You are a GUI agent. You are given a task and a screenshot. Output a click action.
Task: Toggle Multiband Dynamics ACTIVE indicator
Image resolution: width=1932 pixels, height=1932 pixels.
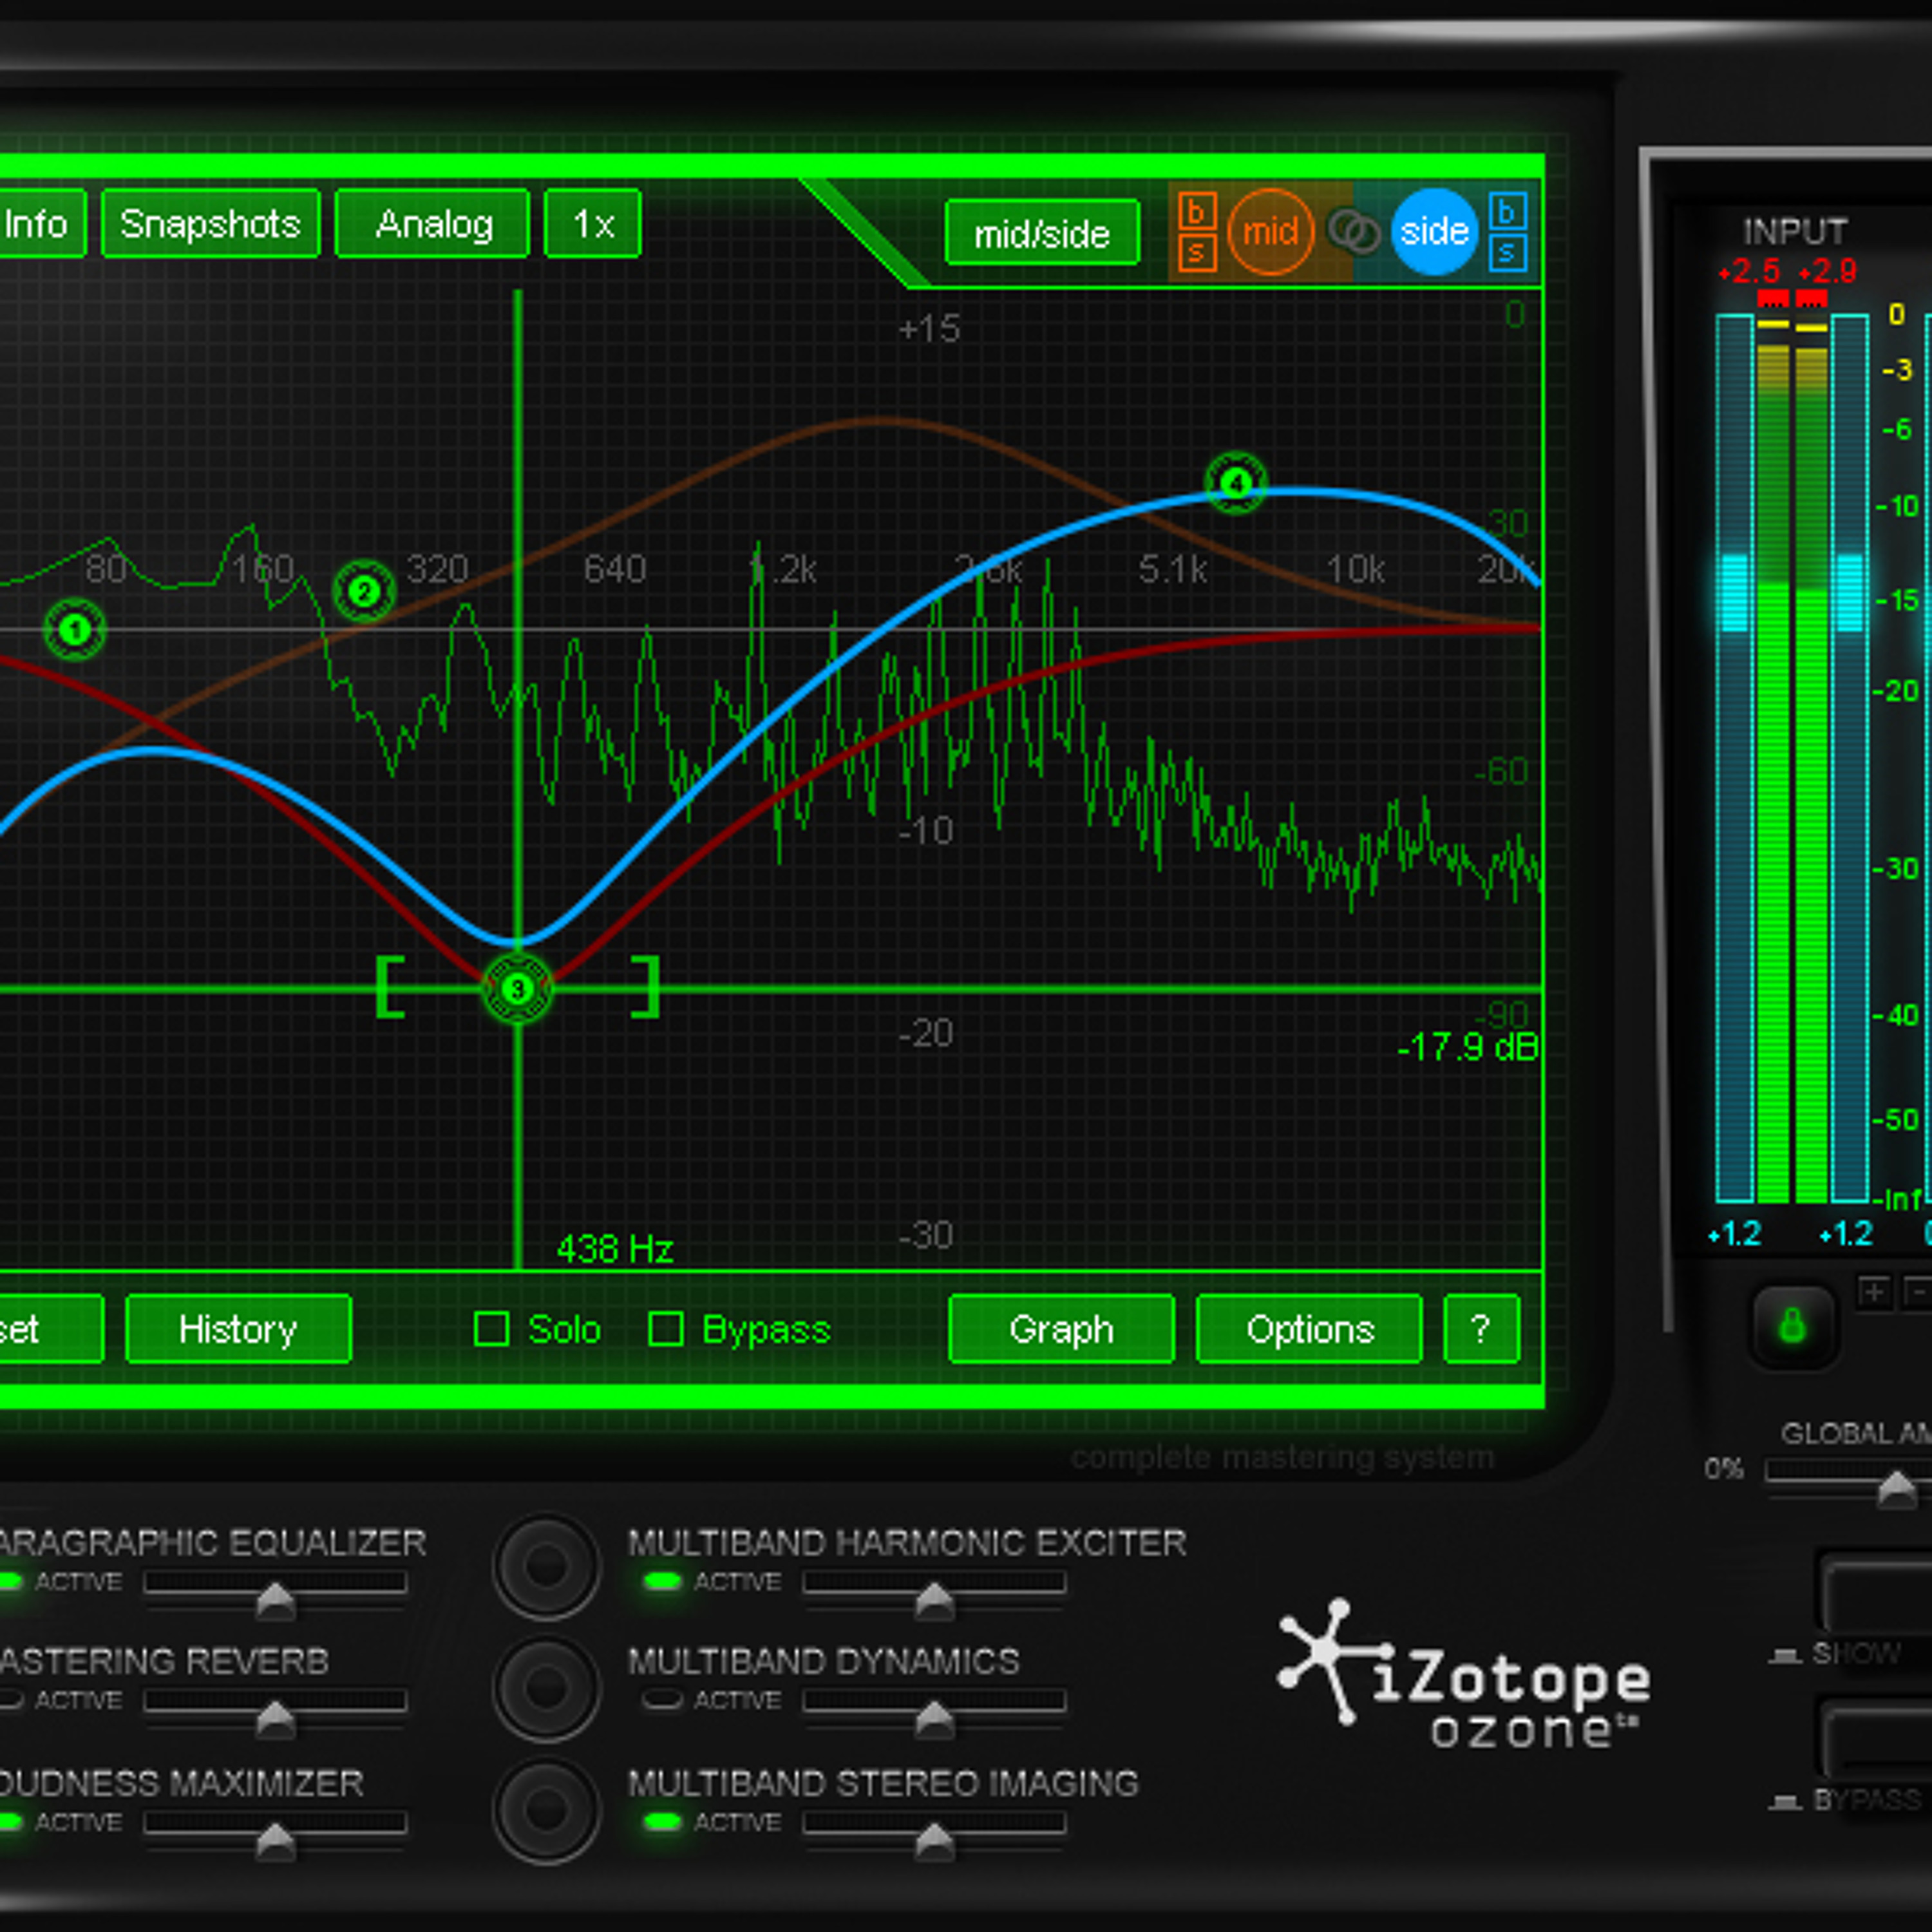click(662, 1699)
